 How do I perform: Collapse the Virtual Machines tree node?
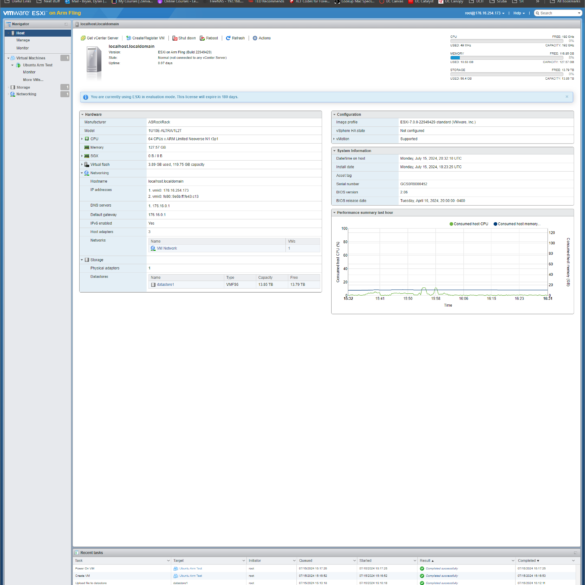[8, 58]
